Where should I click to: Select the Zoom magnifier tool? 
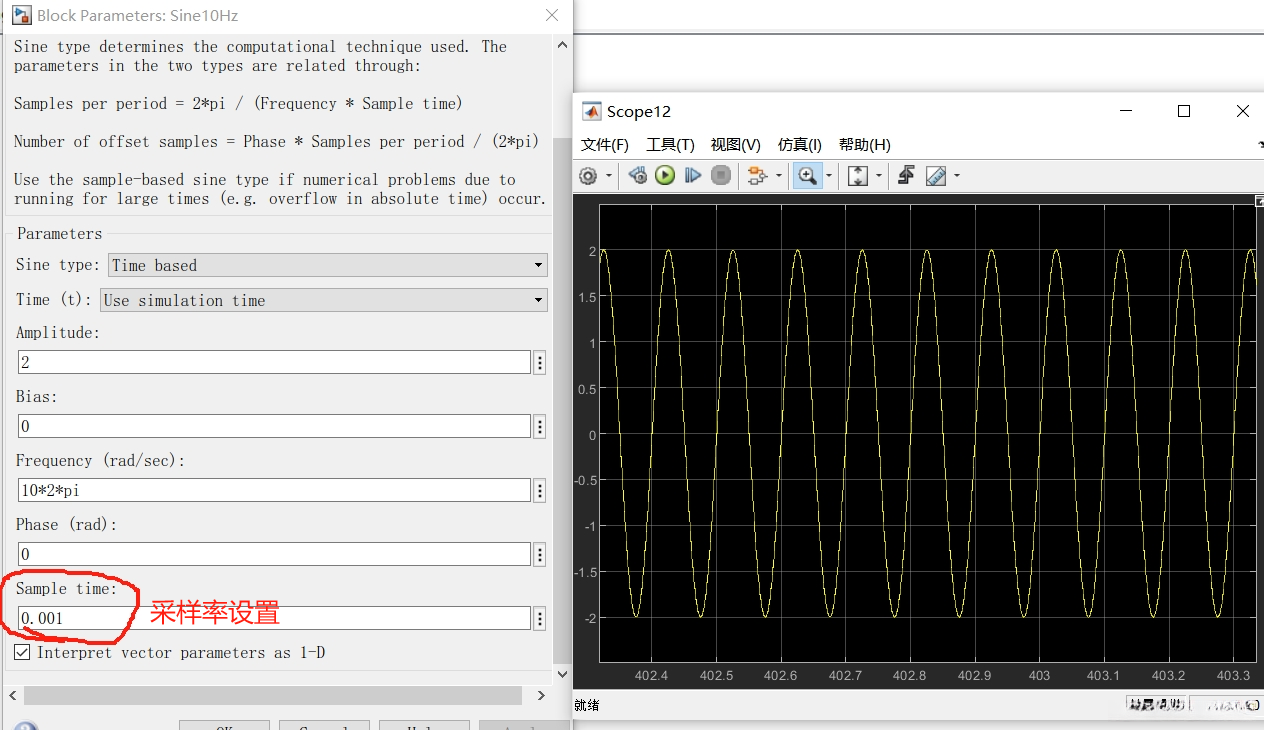pyautogui.click(x=805, y=176)
